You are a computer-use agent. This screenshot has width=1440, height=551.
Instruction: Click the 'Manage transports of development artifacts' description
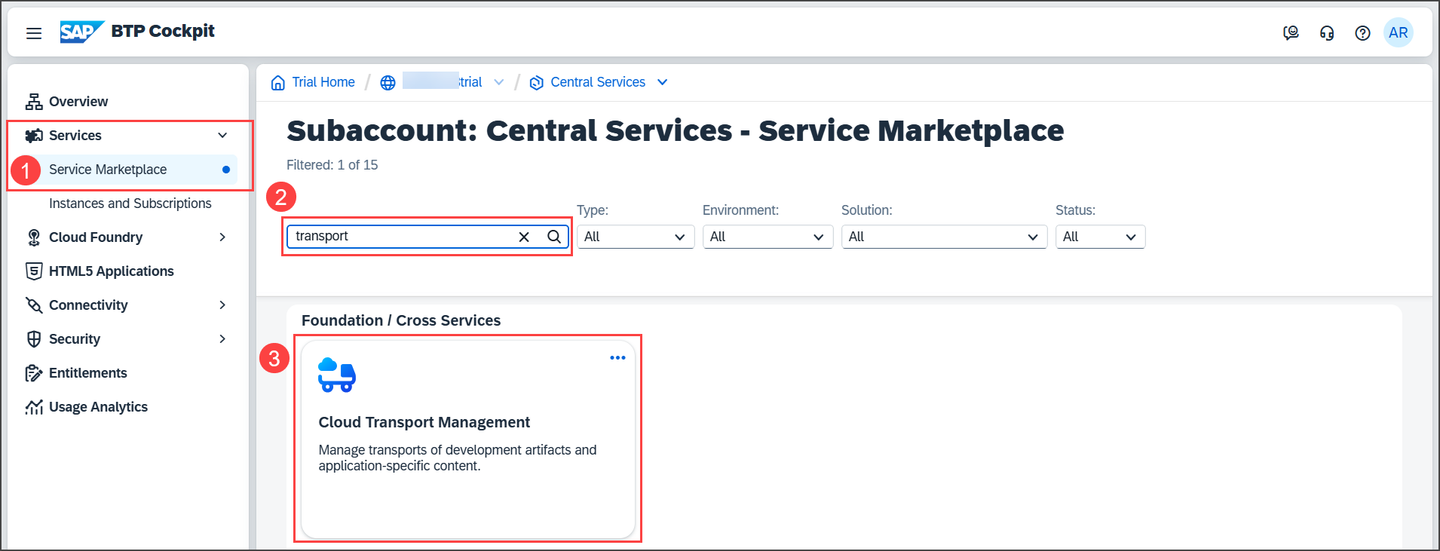point(457,457)
